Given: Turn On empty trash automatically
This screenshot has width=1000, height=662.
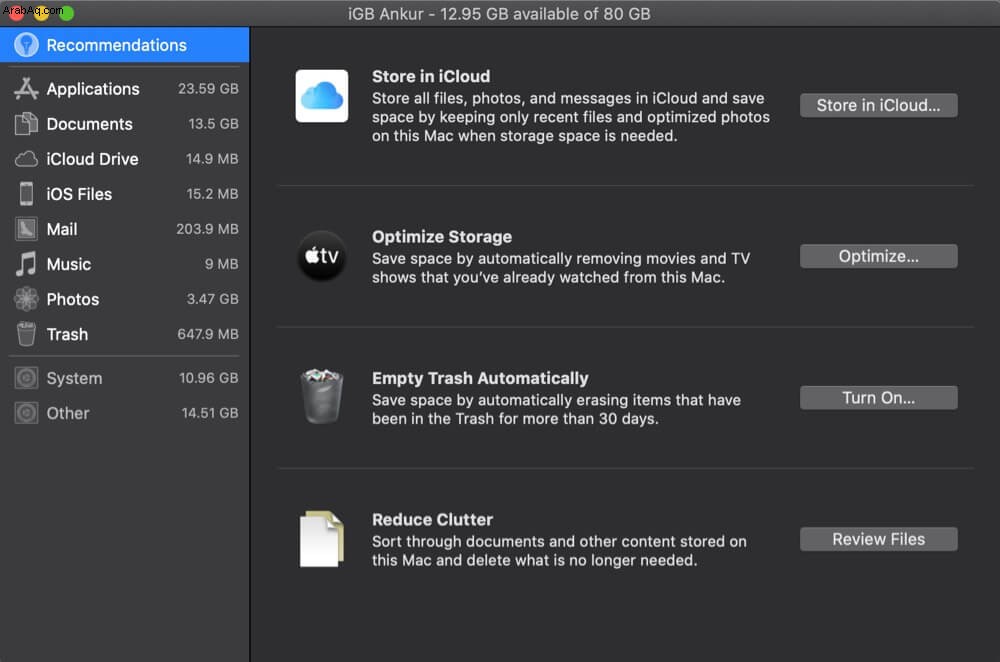Looking at the screenshot, I should (x=878, y=398).
